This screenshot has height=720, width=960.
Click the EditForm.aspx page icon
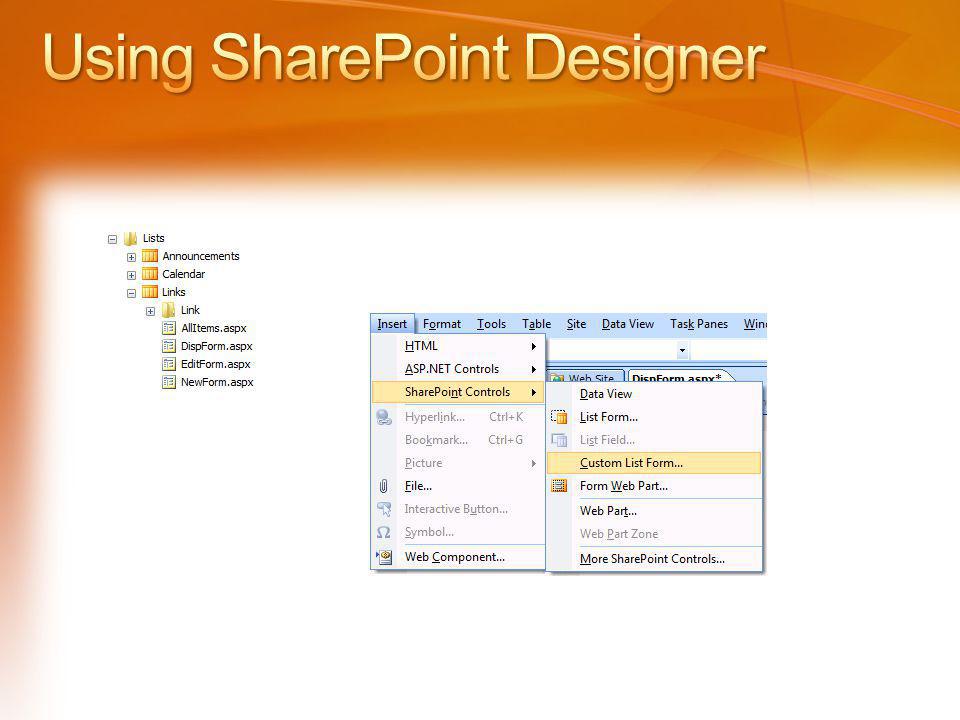169,364
